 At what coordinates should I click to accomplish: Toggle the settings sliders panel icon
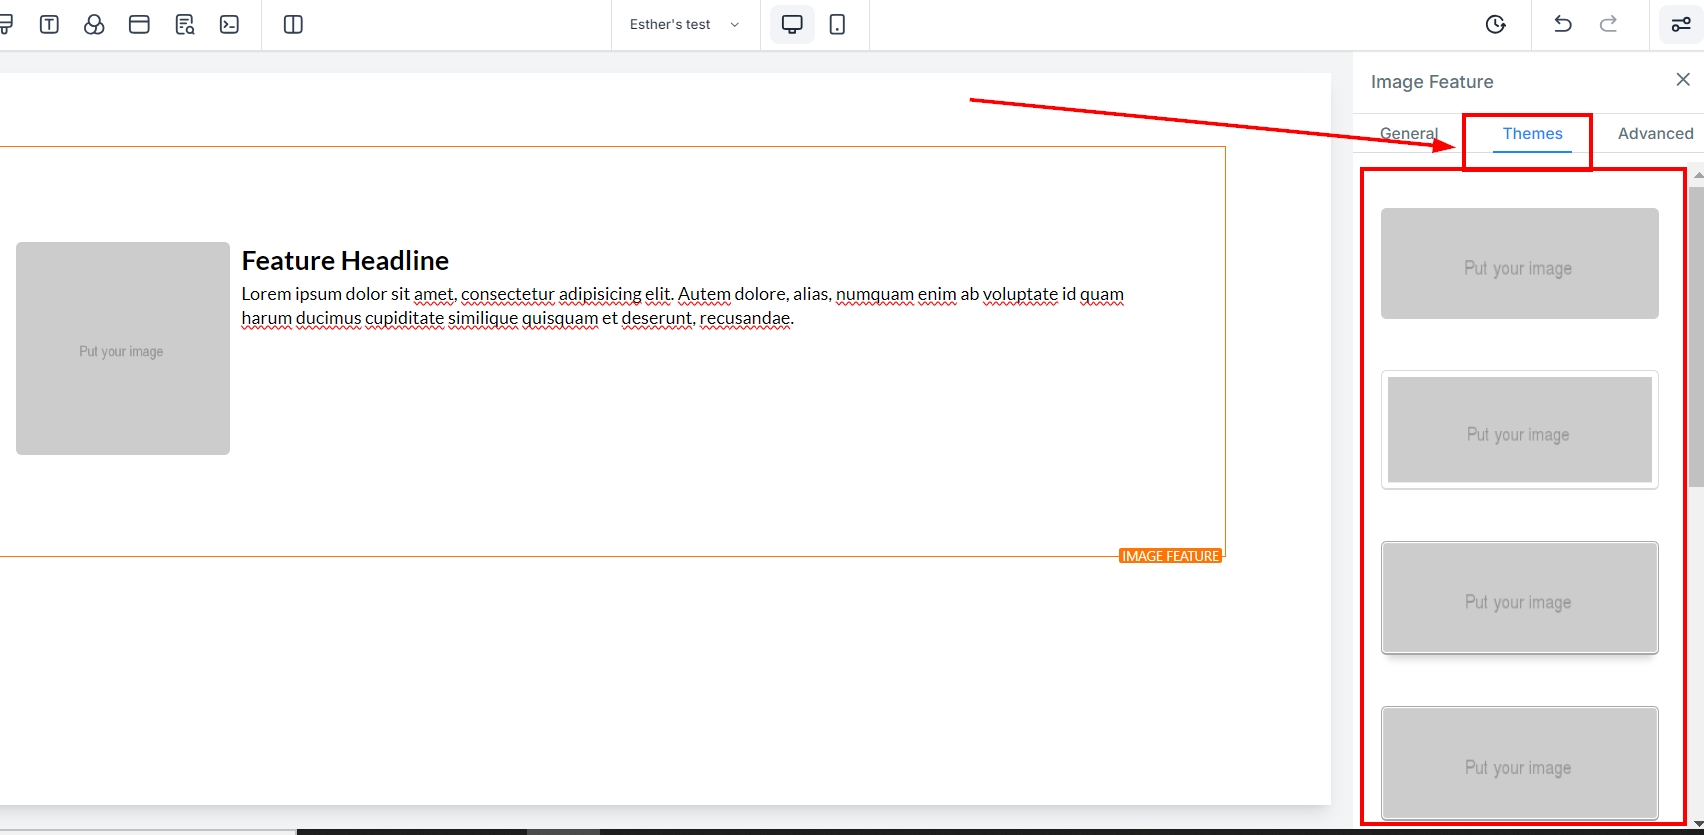click(1680, 25)
